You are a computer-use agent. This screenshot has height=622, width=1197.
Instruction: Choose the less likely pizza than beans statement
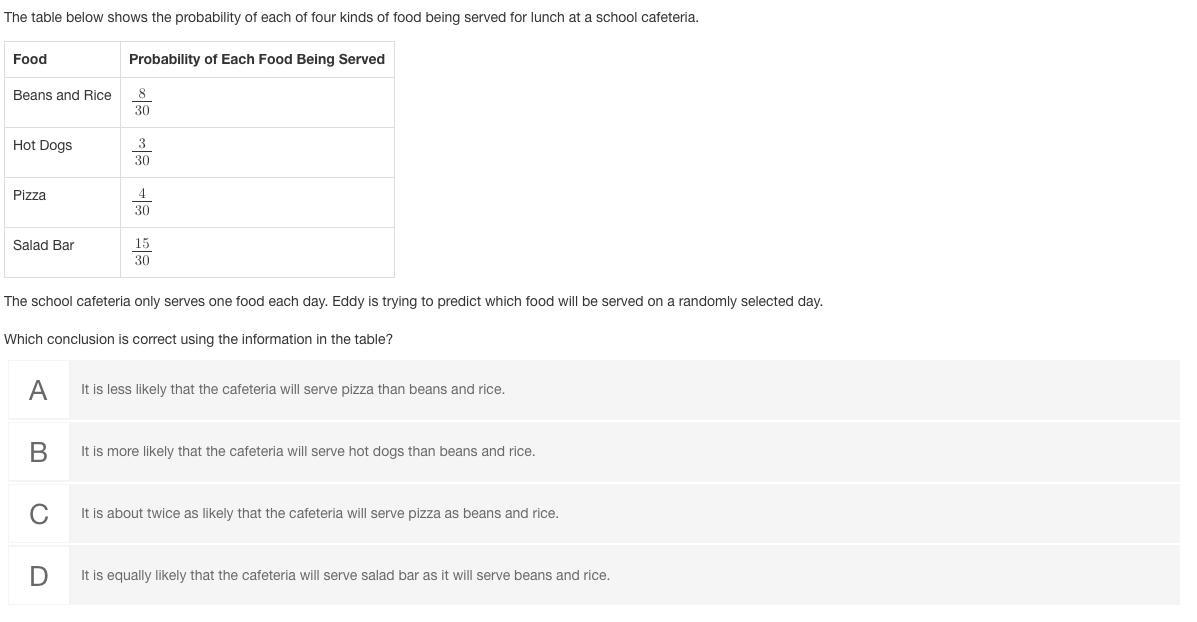[292, 389]
